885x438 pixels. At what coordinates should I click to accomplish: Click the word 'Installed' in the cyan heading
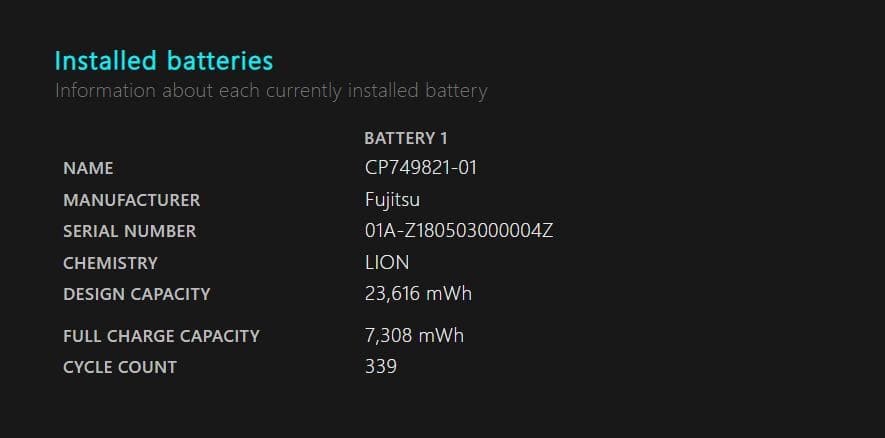(x=103, y=61)
